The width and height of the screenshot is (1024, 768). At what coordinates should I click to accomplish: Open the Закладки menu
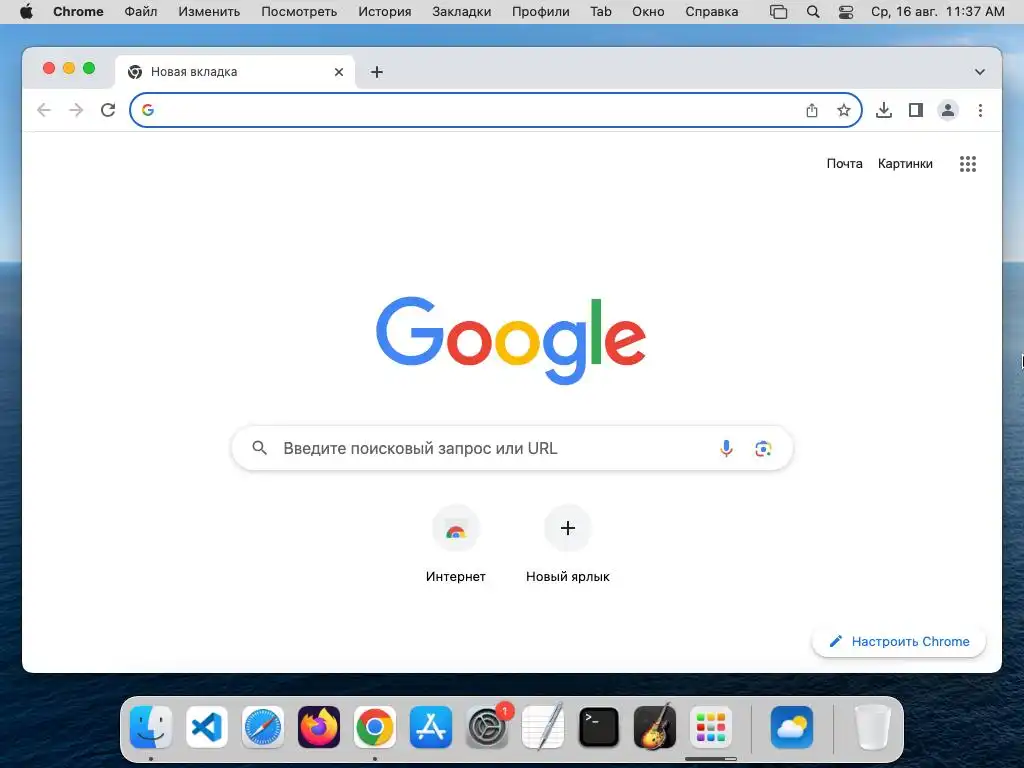[462, 12]
